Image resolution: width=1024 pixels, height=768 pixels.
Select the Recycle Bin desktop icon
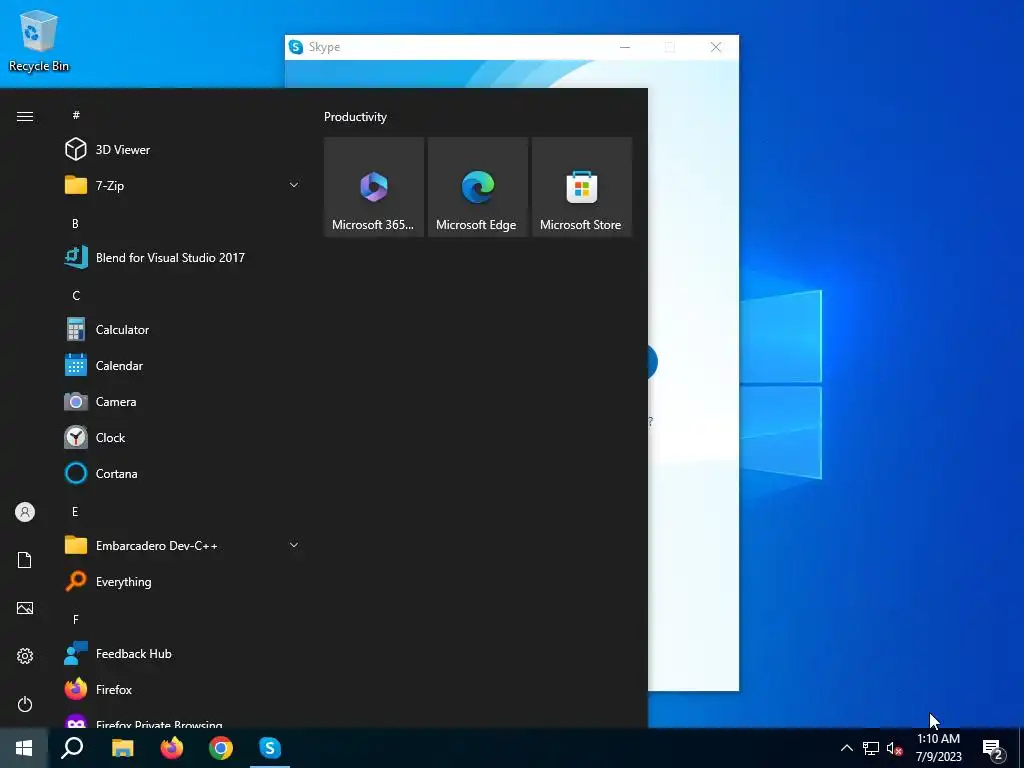tap(39, 40)
